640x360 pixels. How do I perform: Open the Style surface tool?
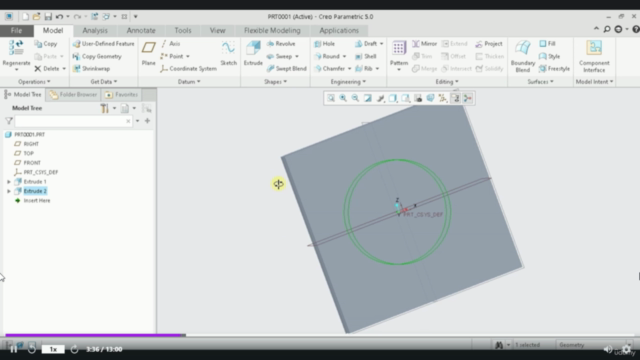(549, 56)
